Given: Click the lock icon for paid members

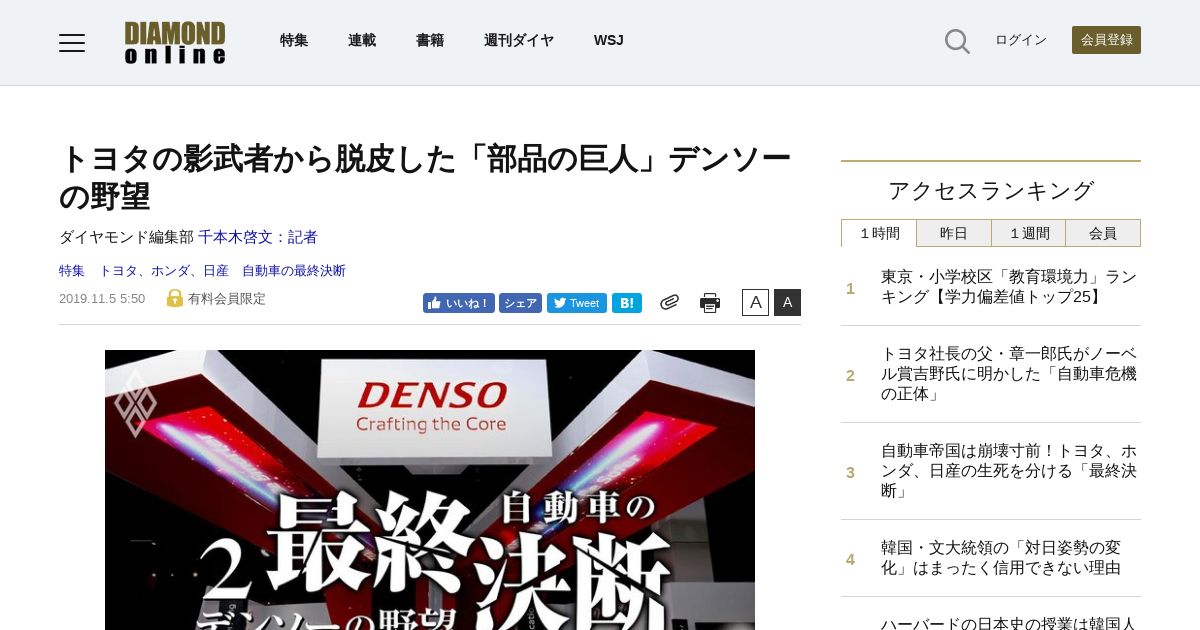Looking at the screenshot, I should coord(175,298).
